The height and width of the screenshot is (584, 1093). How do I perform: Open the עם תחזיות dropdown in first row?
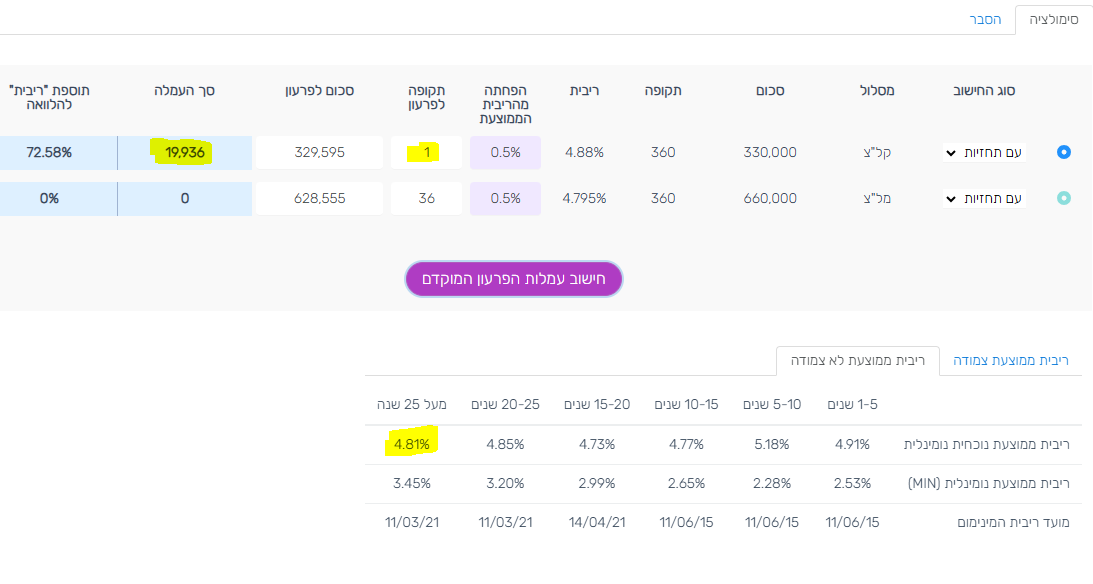[x=984, y=153]
